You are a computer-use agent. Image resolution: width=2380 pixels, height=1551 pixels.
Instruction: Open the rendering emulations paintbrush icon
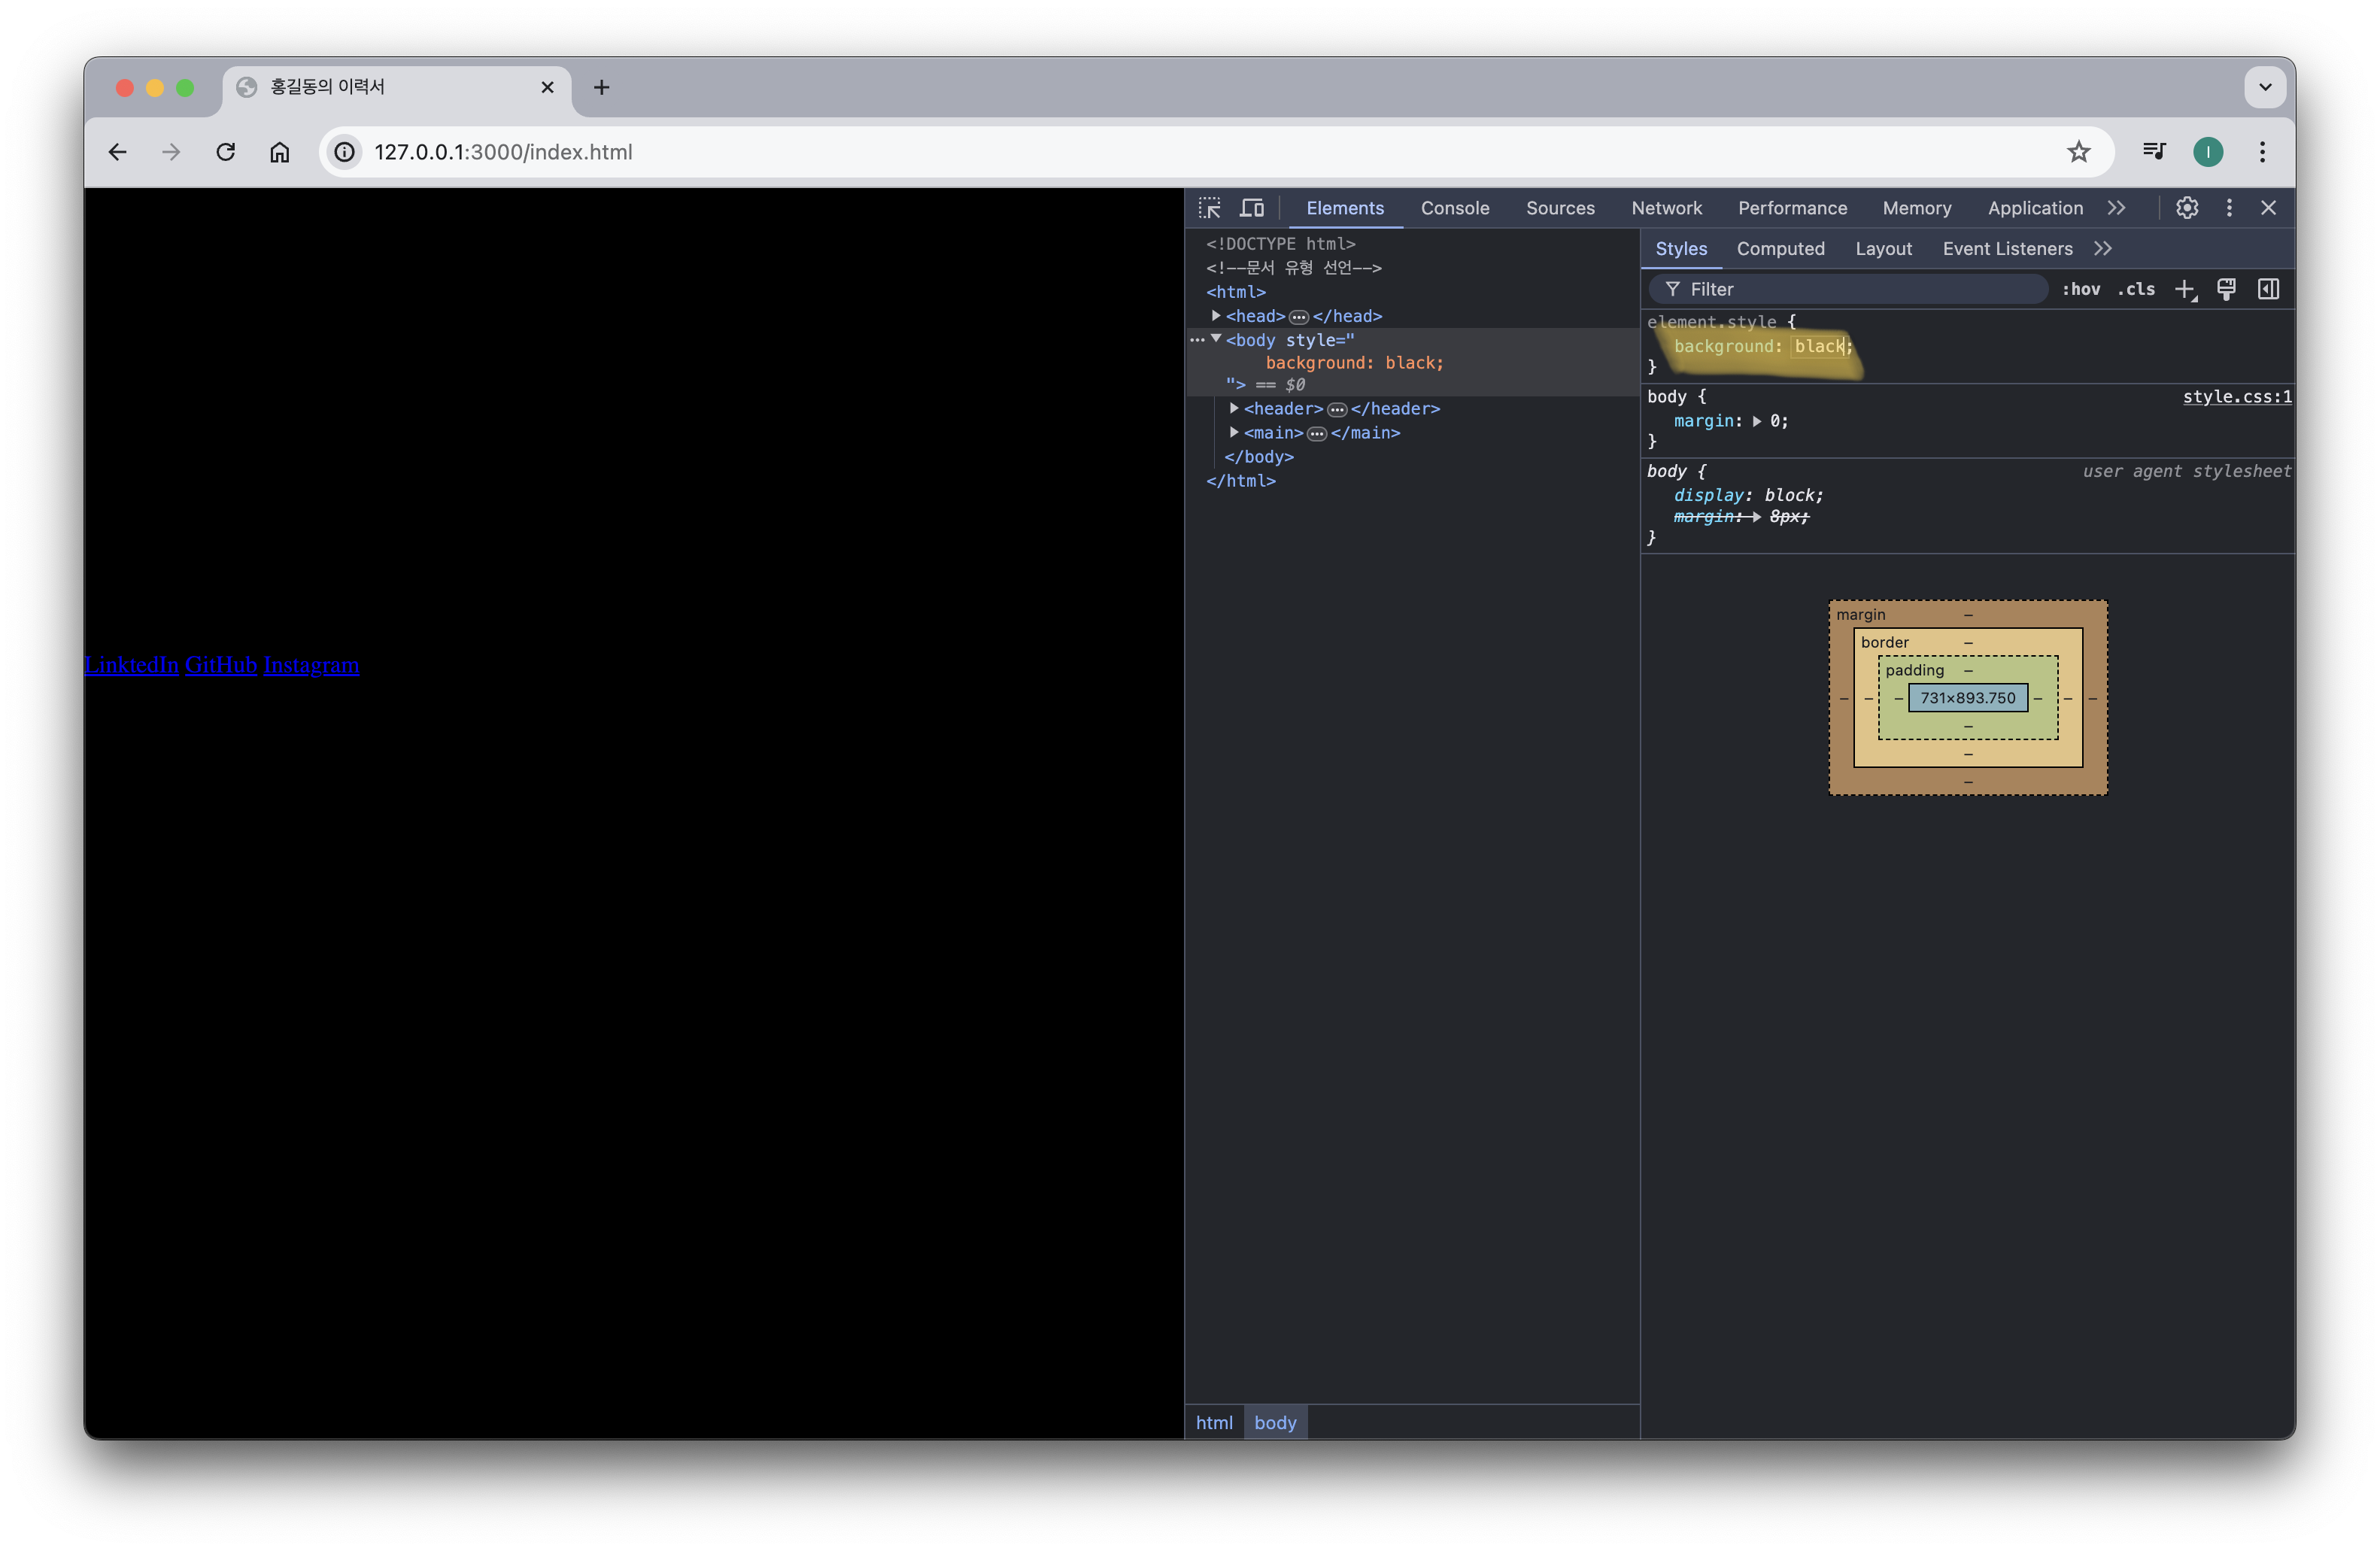[2226, 290]
